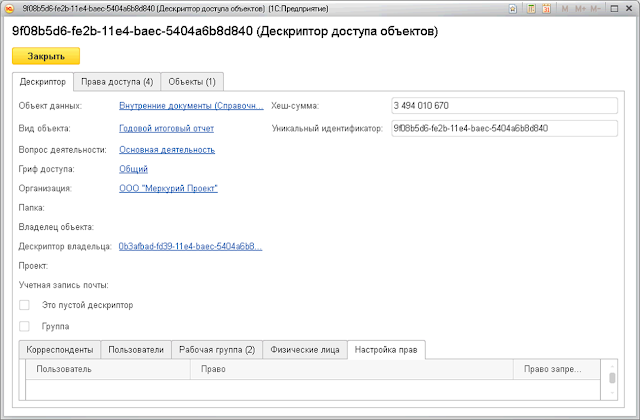Click the M memory button
The width and height of the screenshot is (640, 420).
[565, 9]
